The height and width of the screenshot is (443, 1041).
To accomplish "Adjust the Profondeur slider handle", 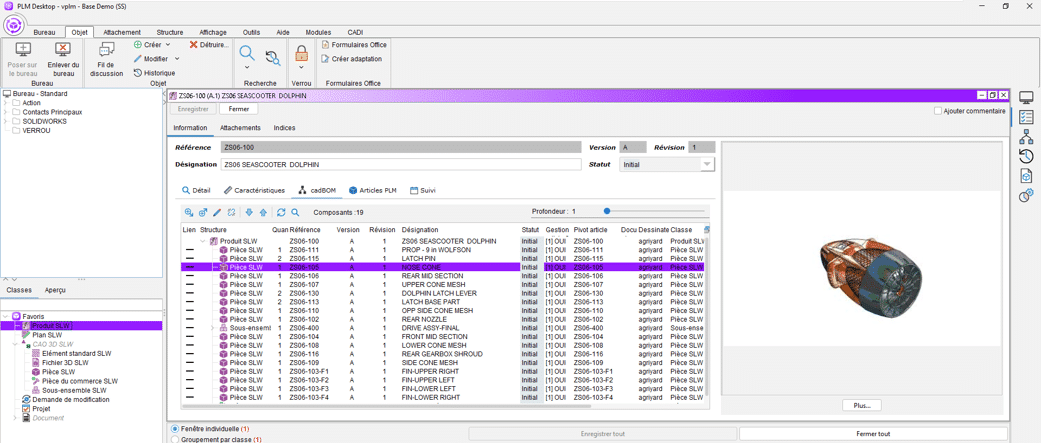I will (607, 212).
